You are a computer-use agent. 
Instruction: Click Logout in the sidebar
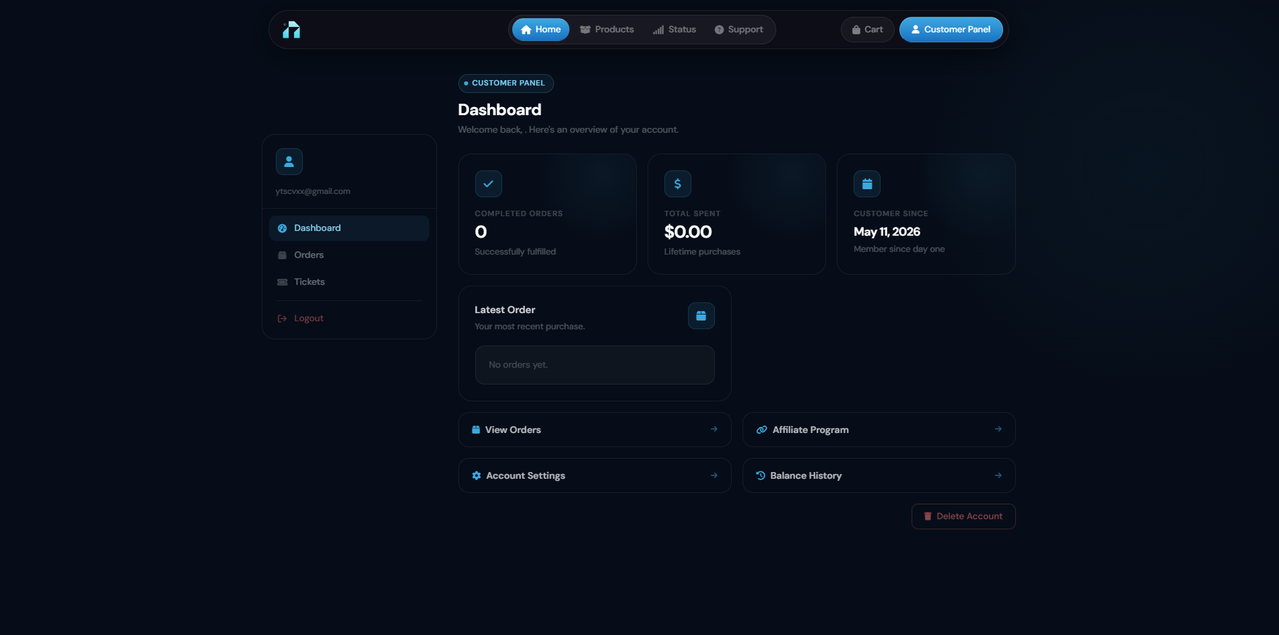click(x=349, y=318)
